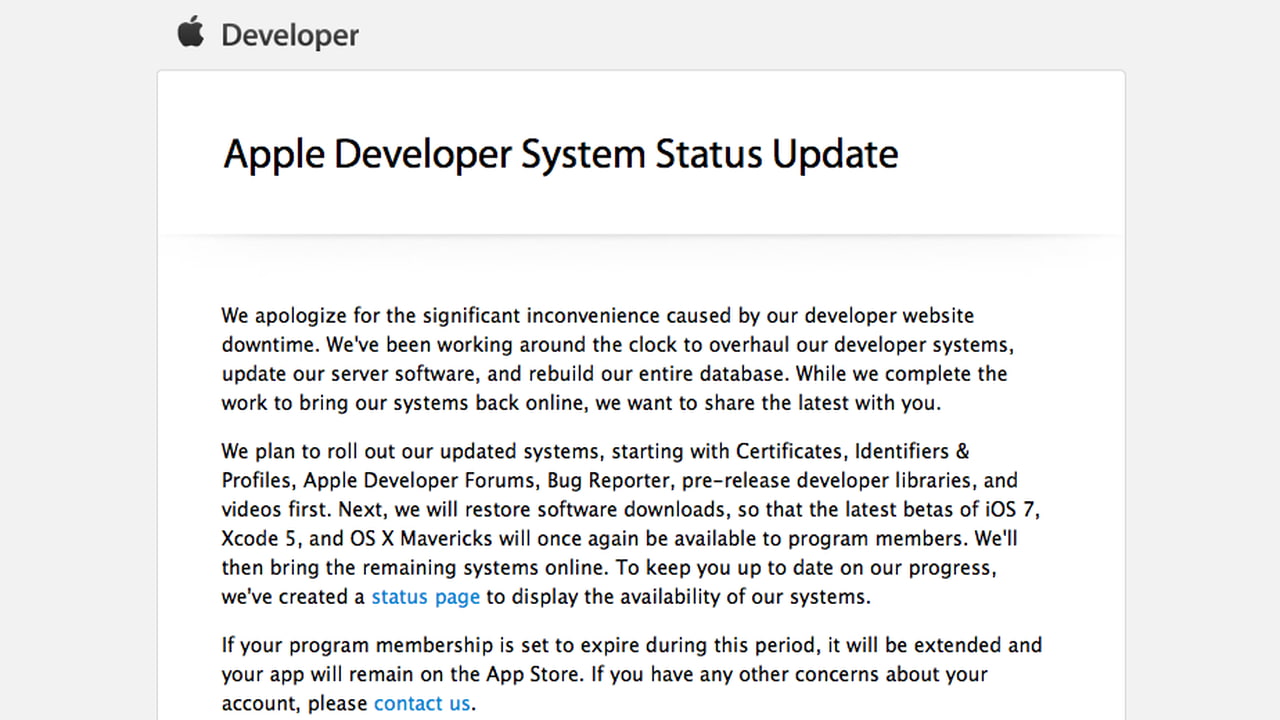1280x720 pixels.
Task: Follow the contact us link
Action: tap(421, 703)
